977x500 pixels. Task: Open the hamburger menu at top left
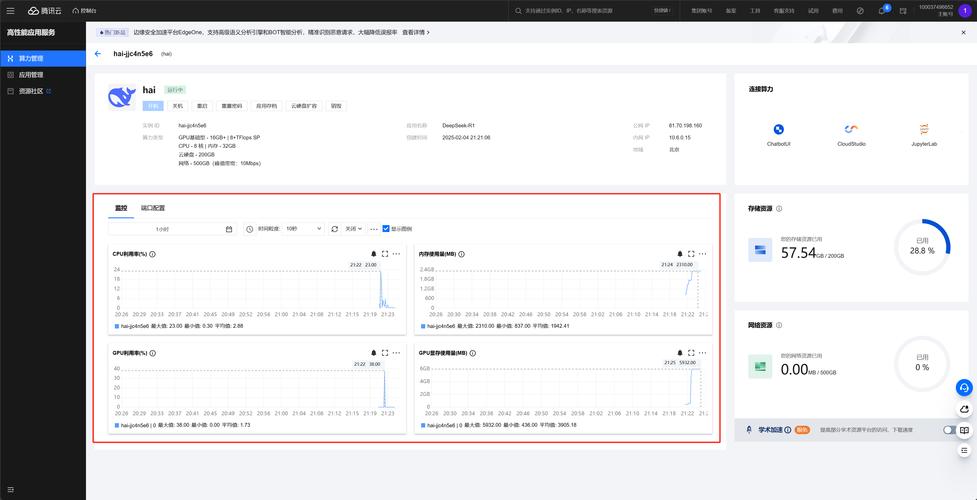pos(11,11)
